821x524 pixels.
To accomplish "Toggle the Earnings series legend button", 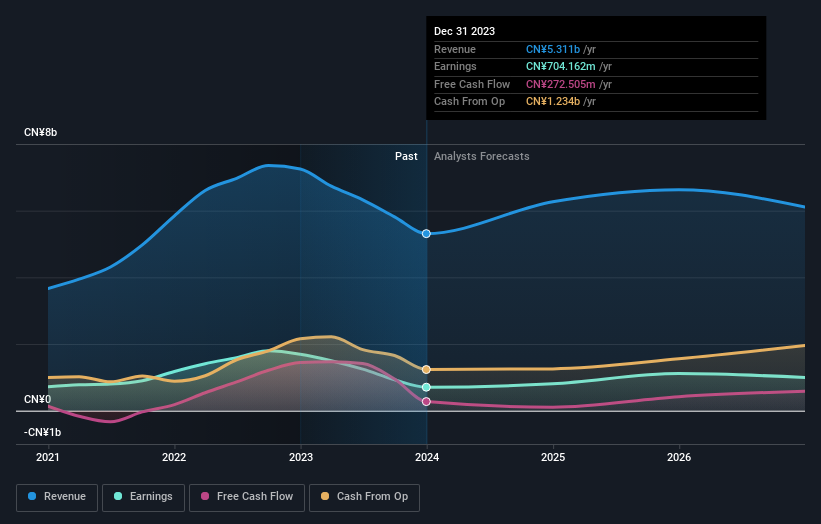I will point(143,497).
